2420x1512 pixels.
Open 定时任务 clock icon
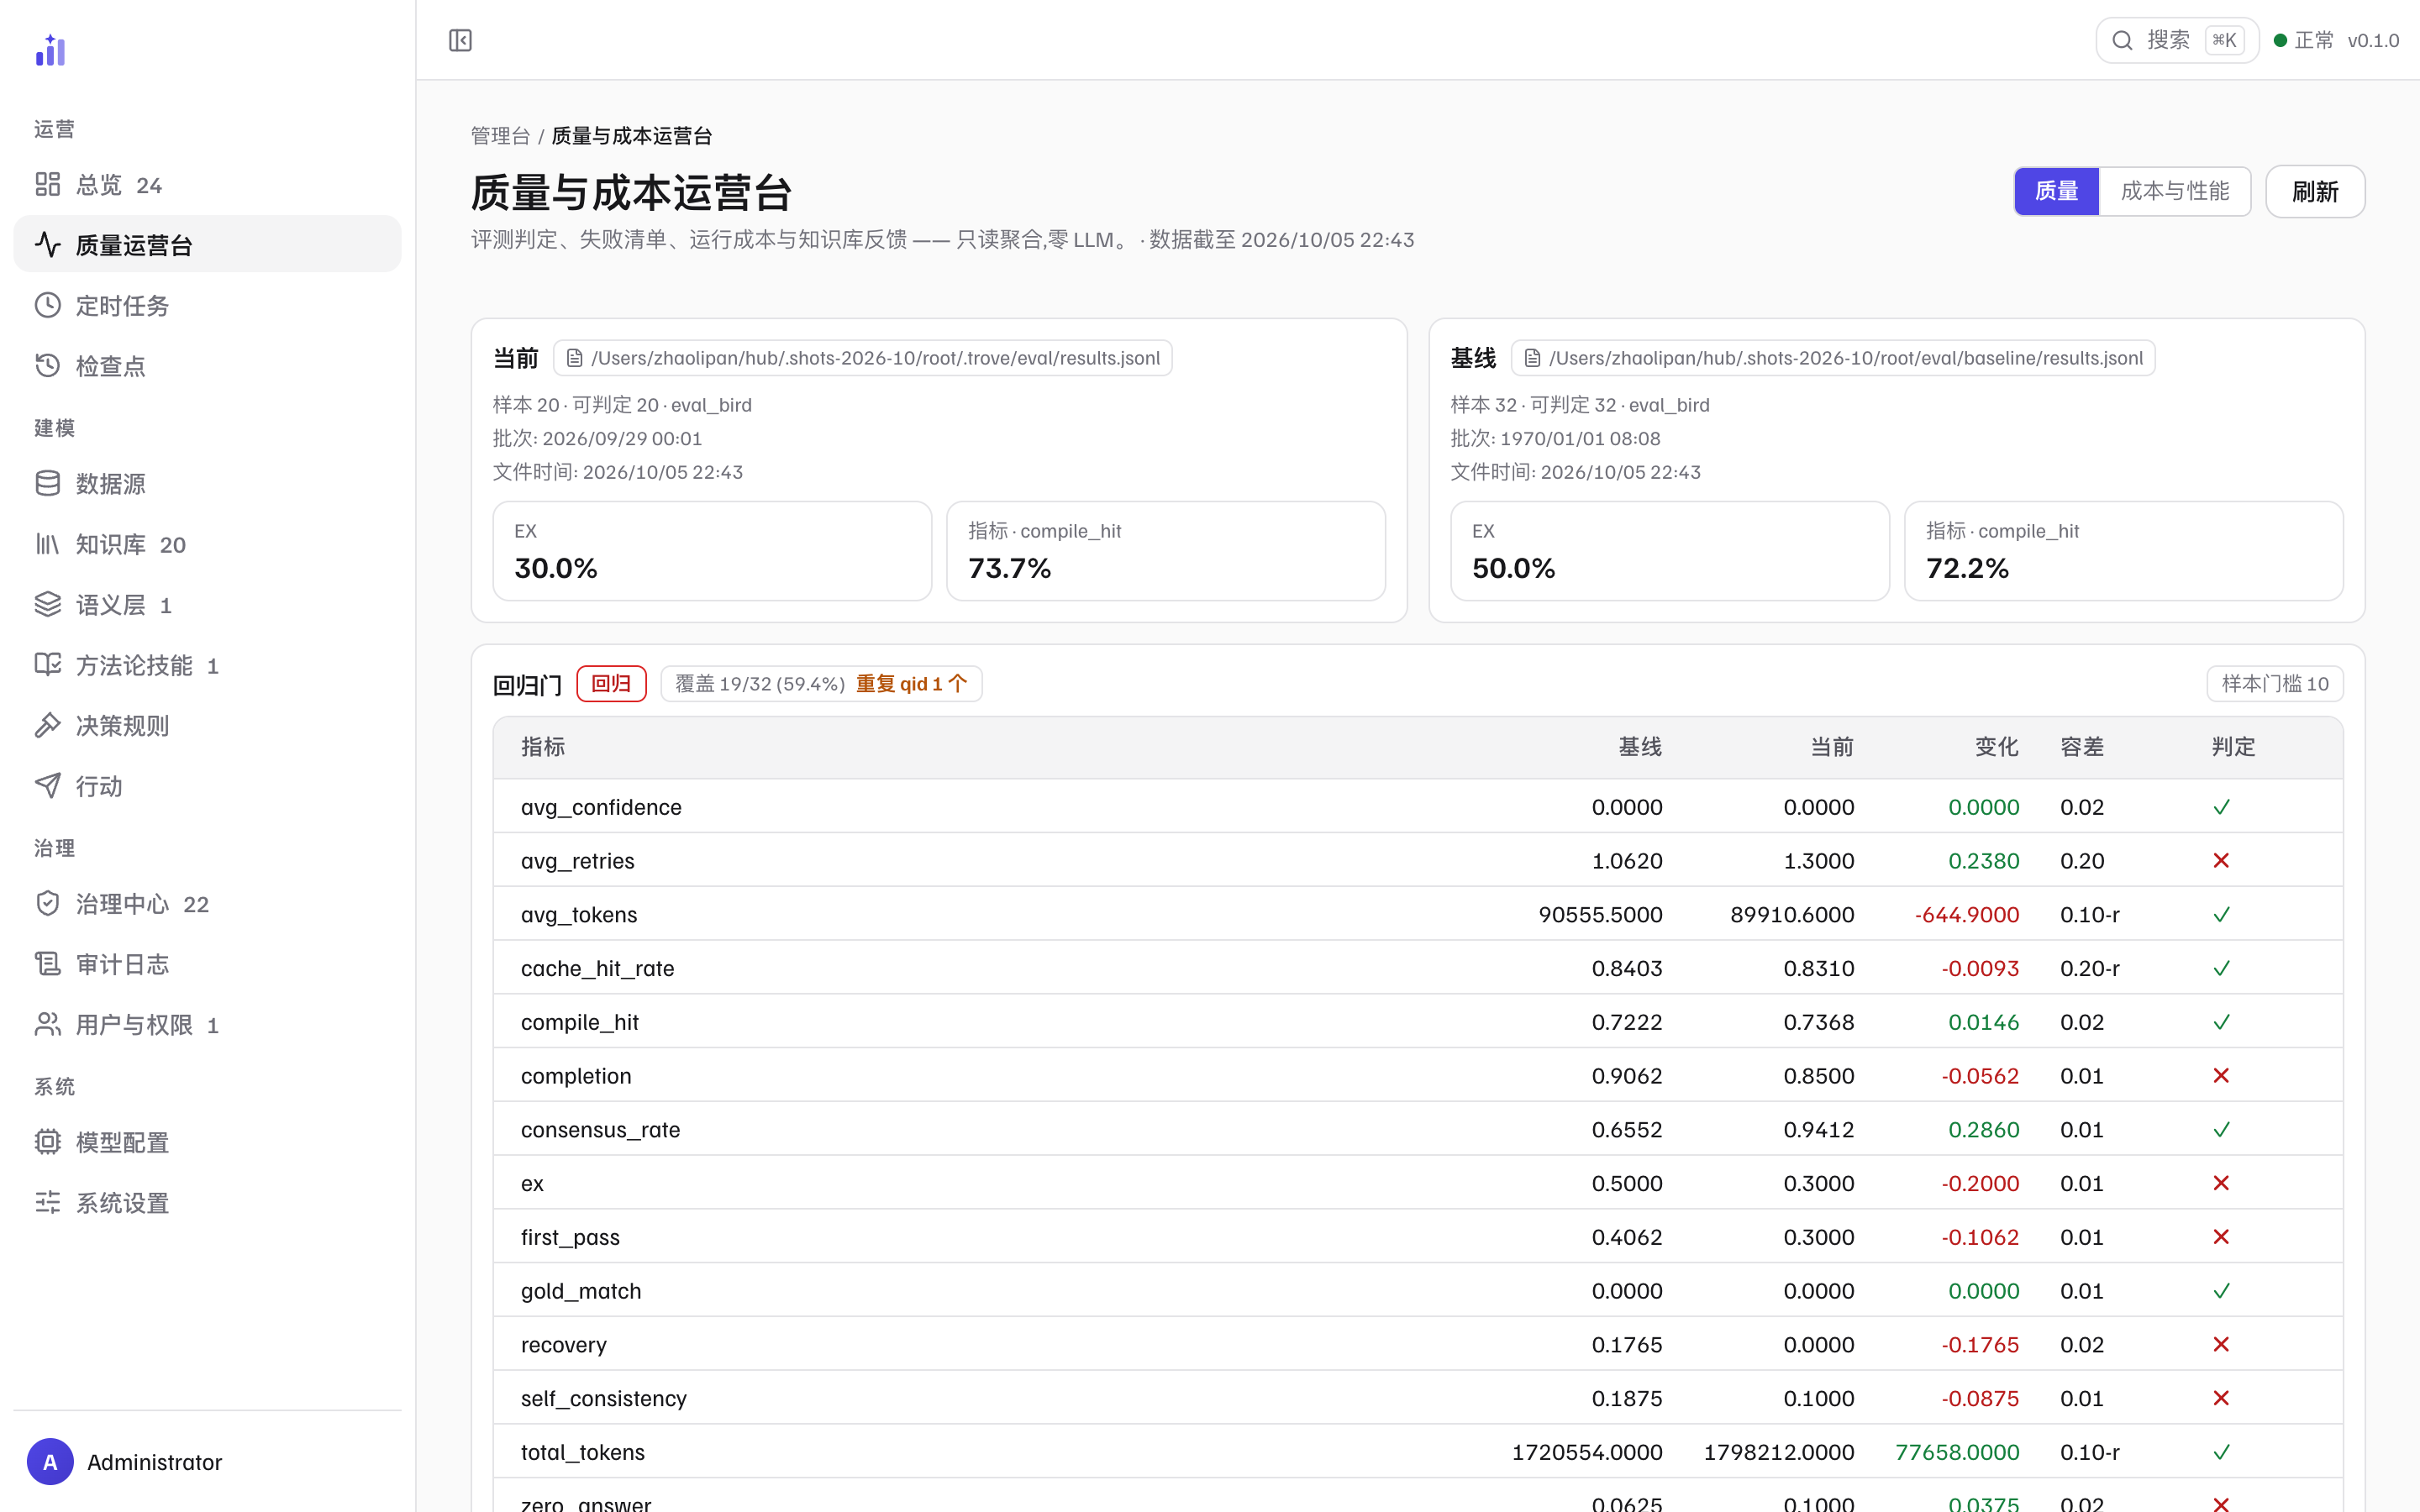click(48, 305)
